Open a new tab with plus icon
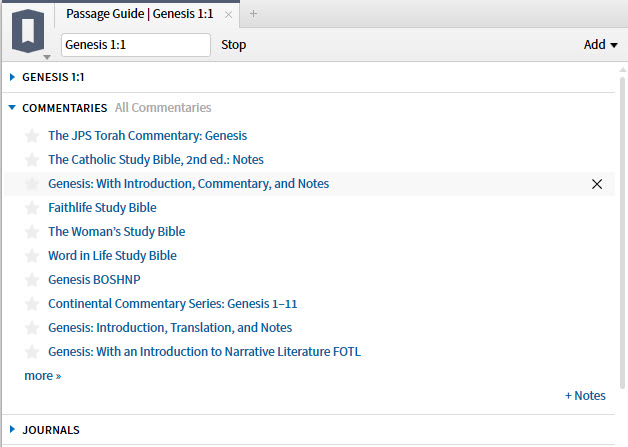The height and width of the screenshot is (447, 628). coord(253,14)
